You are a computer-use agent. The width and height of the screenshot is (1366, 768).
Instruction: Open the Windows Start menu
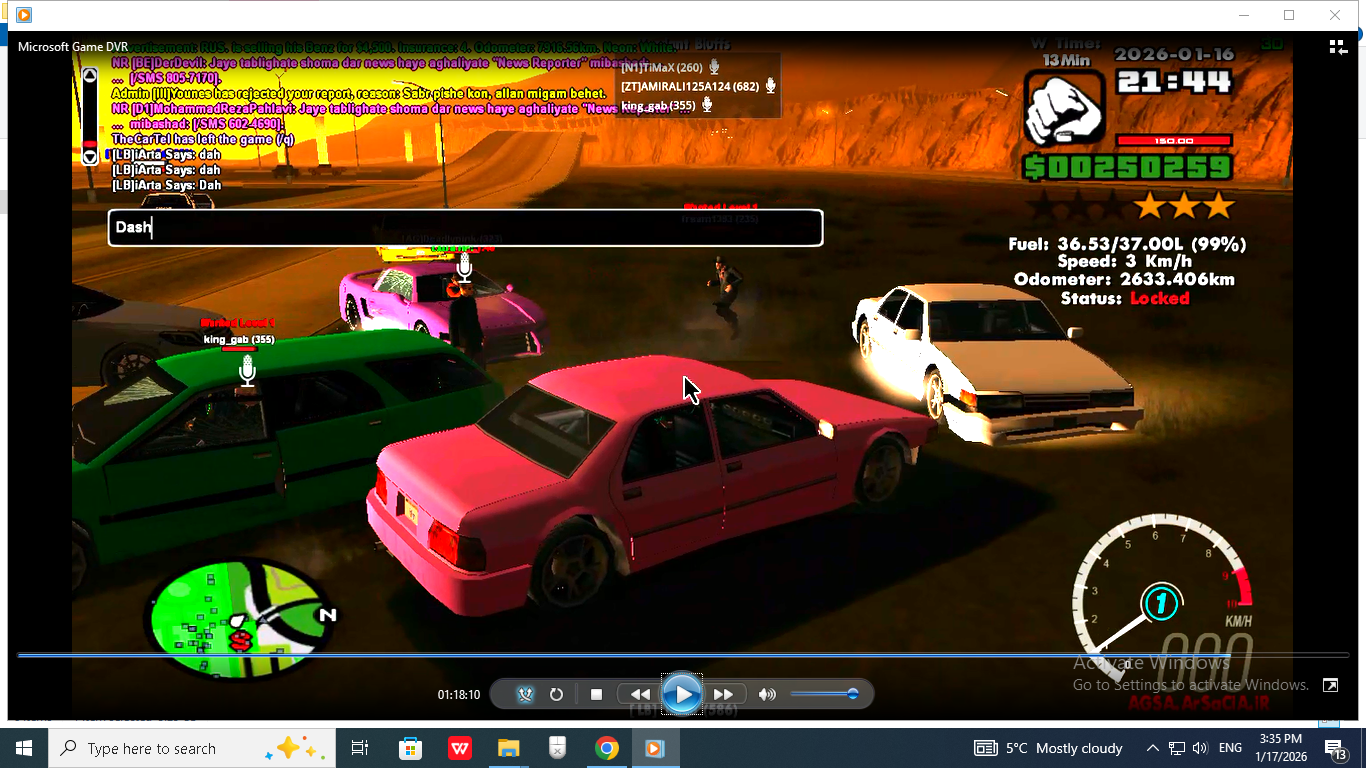(x=24, y=748)
